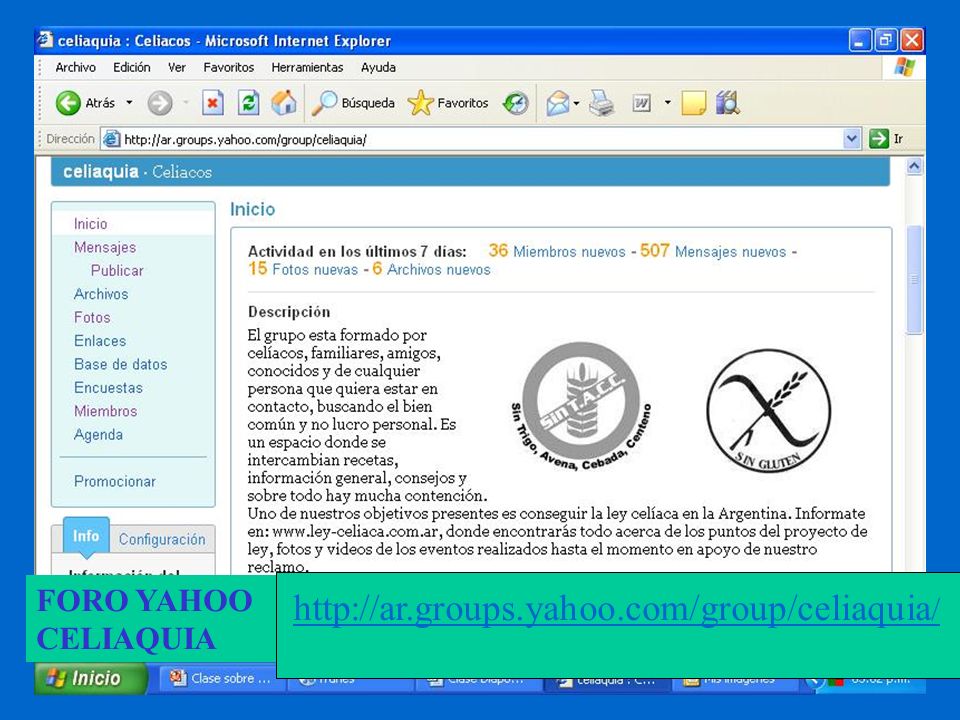Image resolution: width=960 pixels, height=720 pixels.
Task: Click the page icon in the address bar
Action: point(111,139)
